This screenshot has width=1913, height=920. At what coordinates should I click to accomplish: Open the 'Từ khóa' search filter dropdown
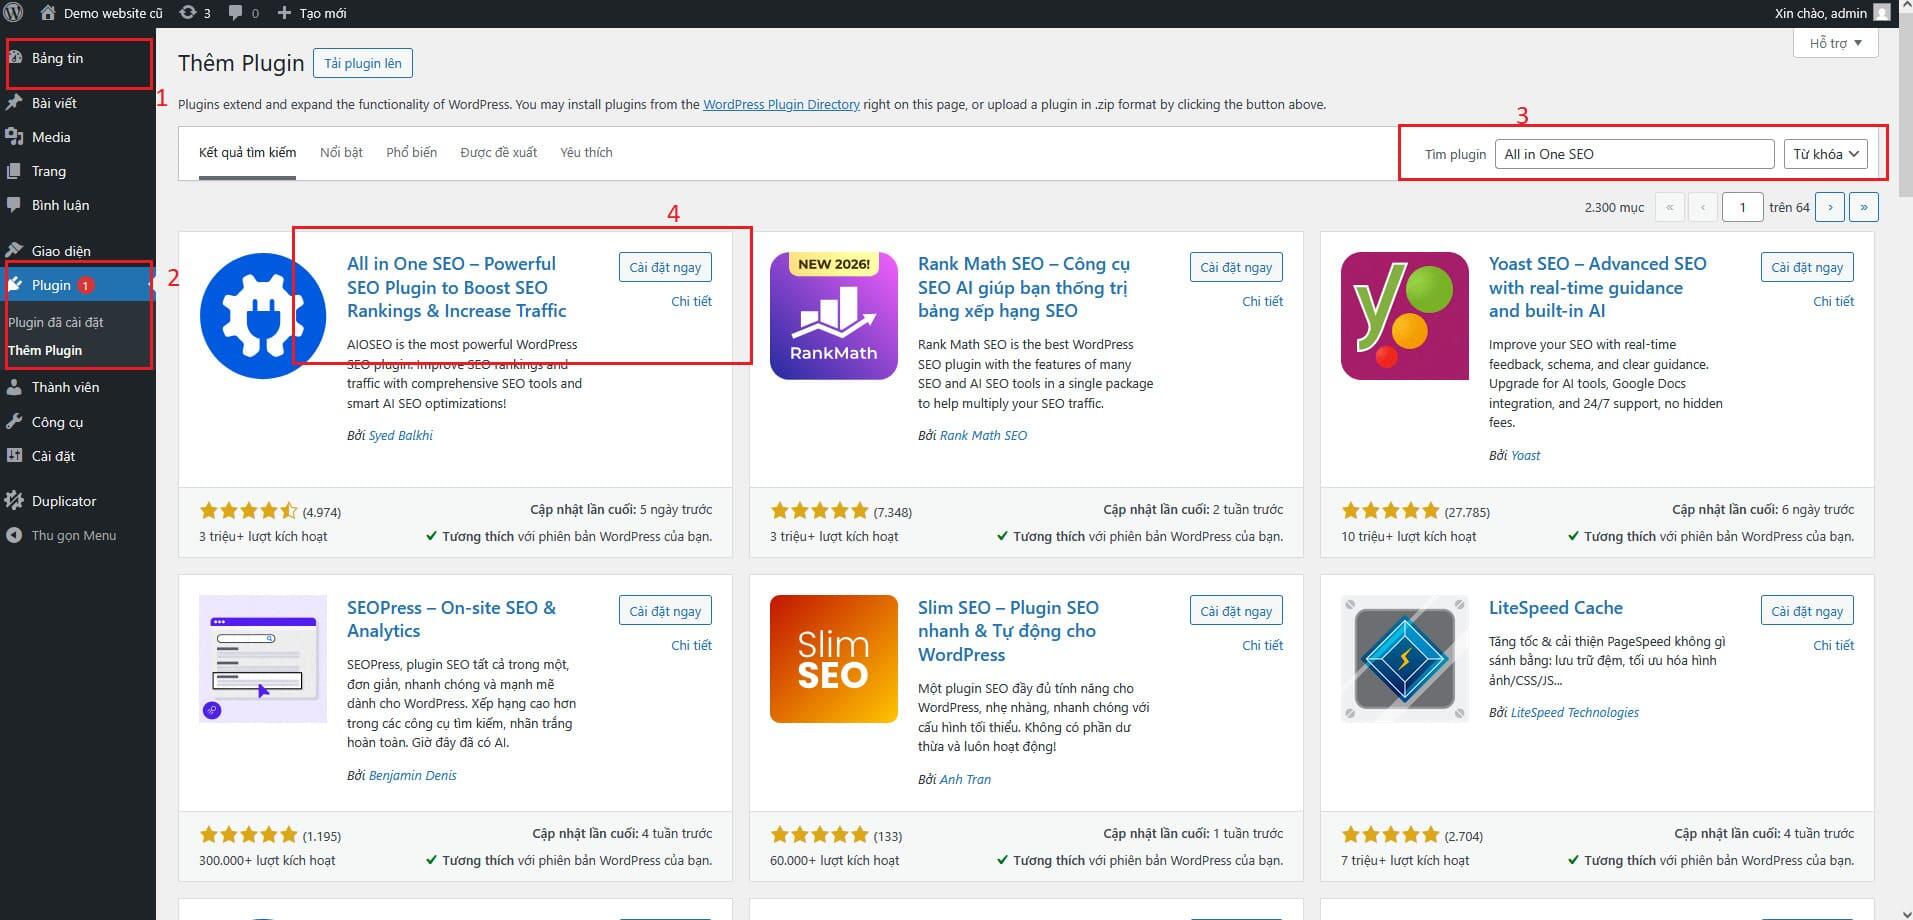[x=1825, y=153]
